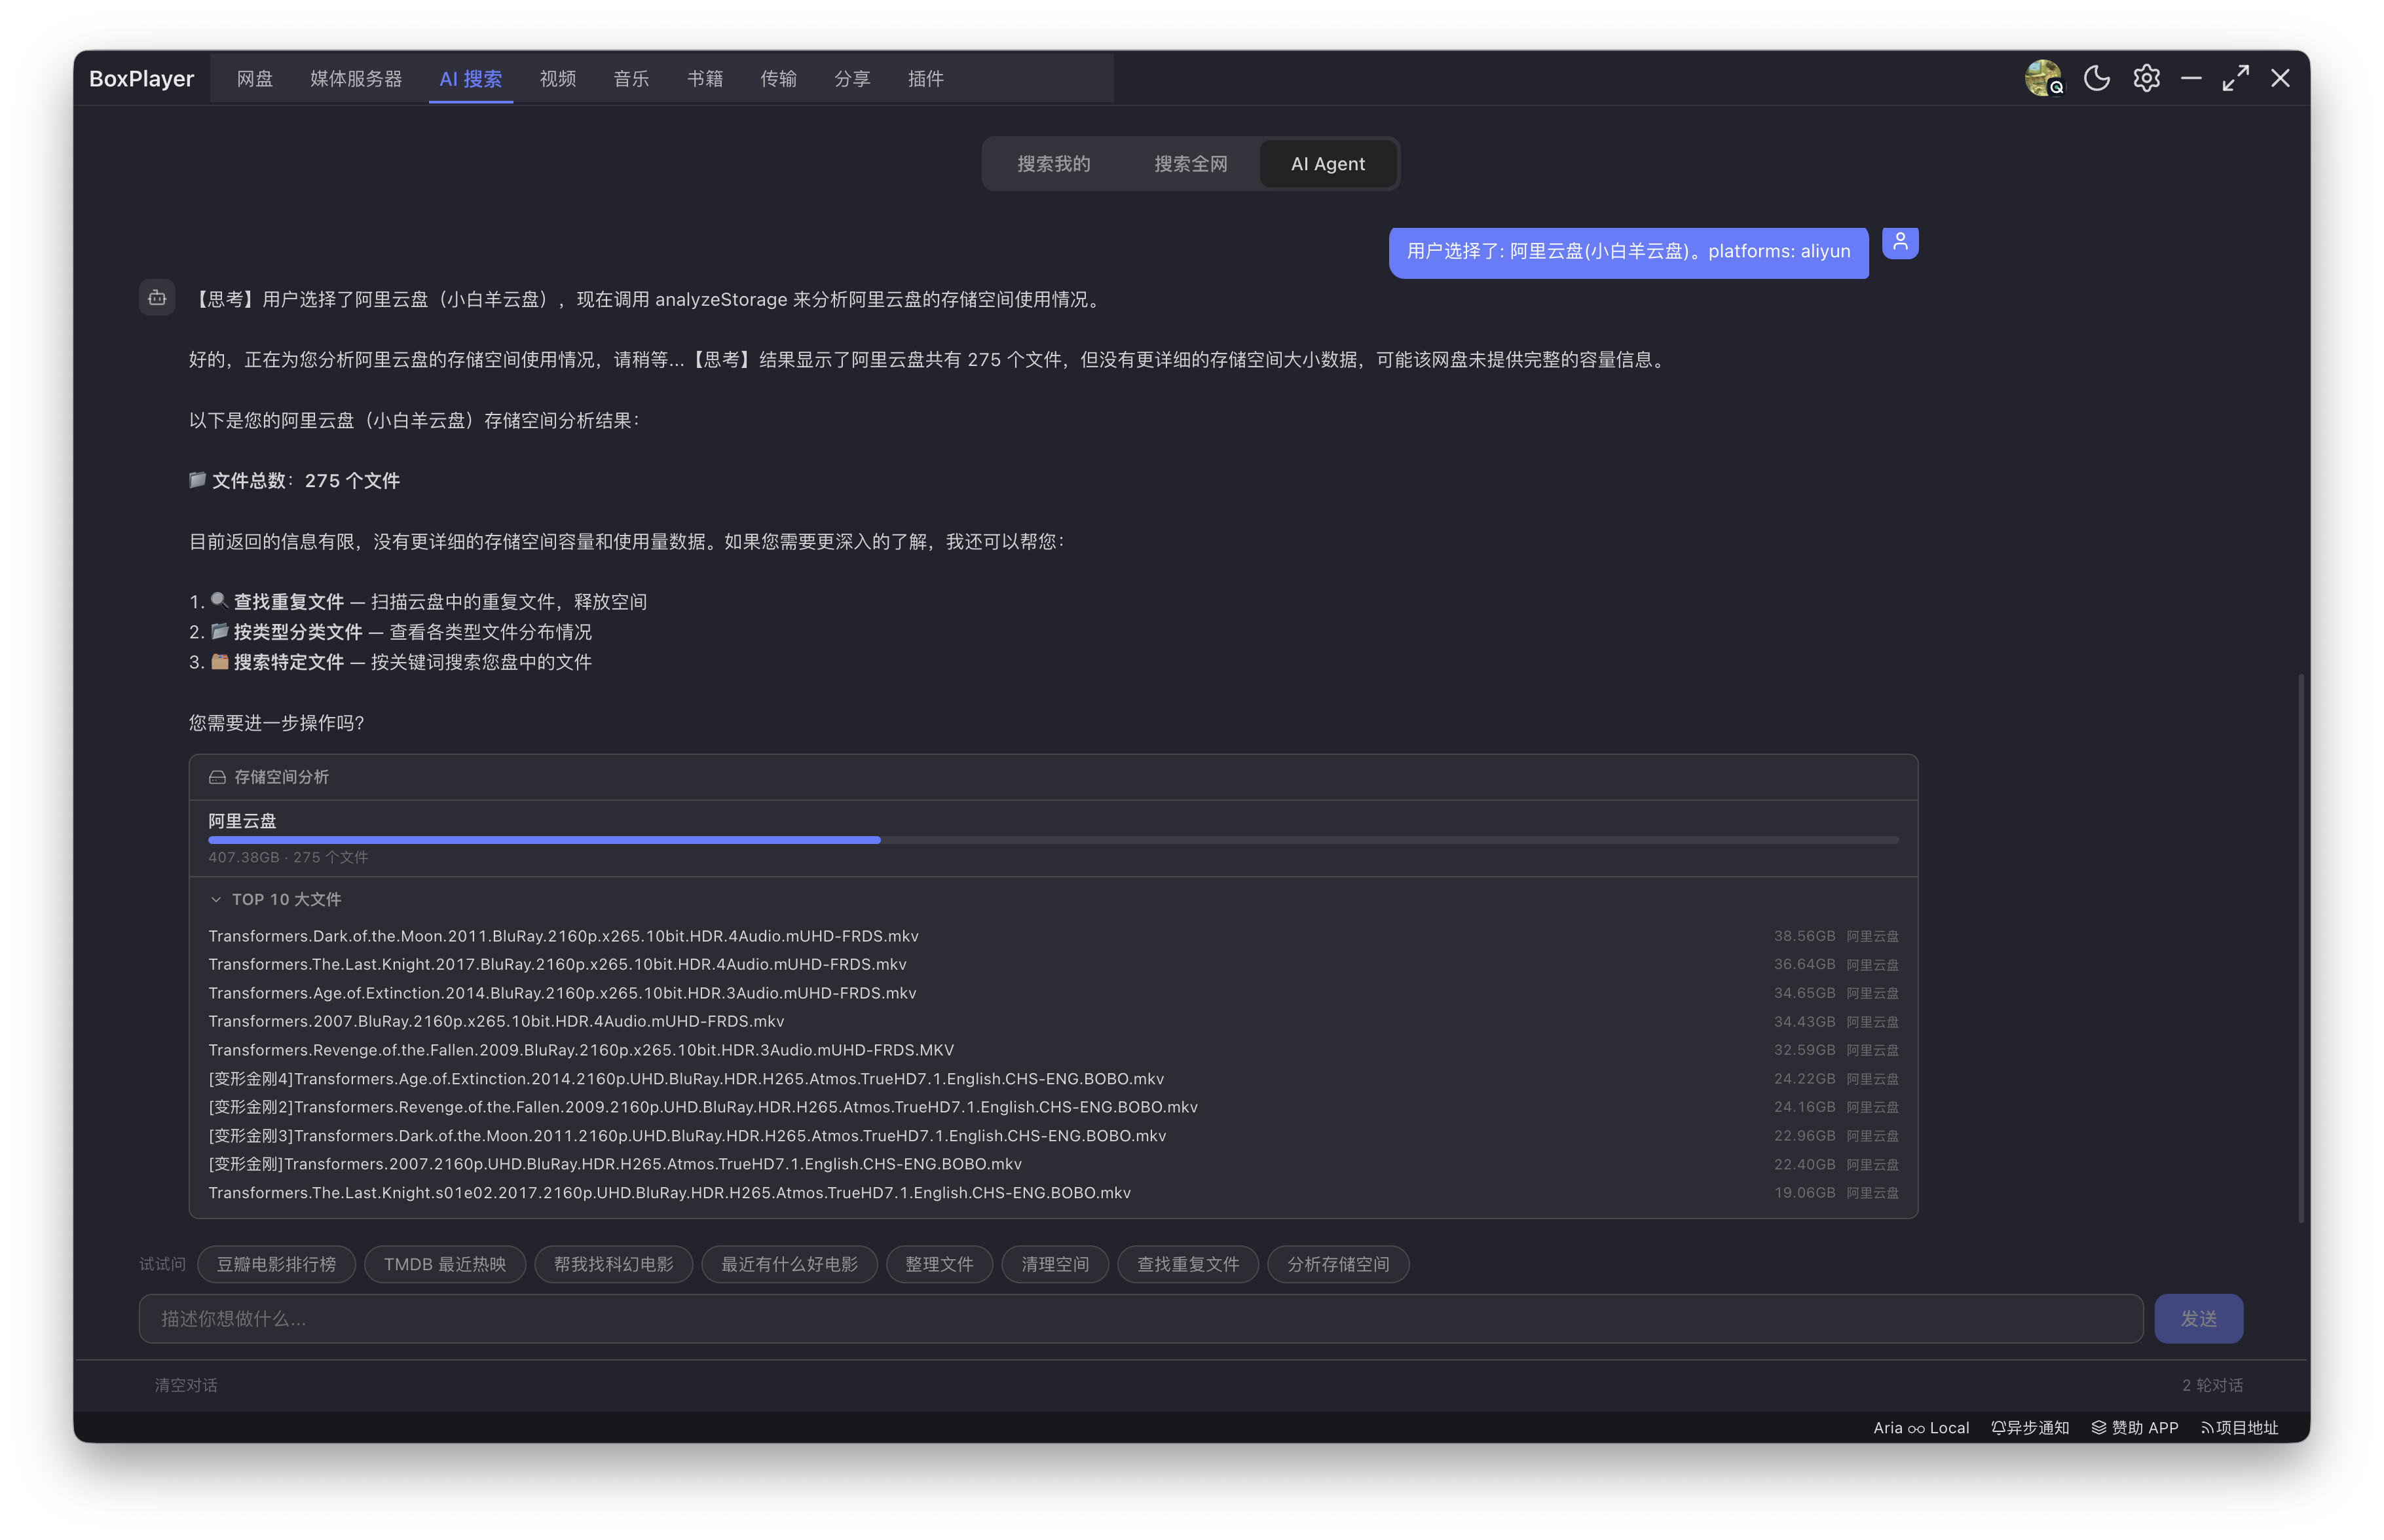2384x1540 pixels.
Task: Click the 存储空间分析 card header
Action: click(1053, 777)
